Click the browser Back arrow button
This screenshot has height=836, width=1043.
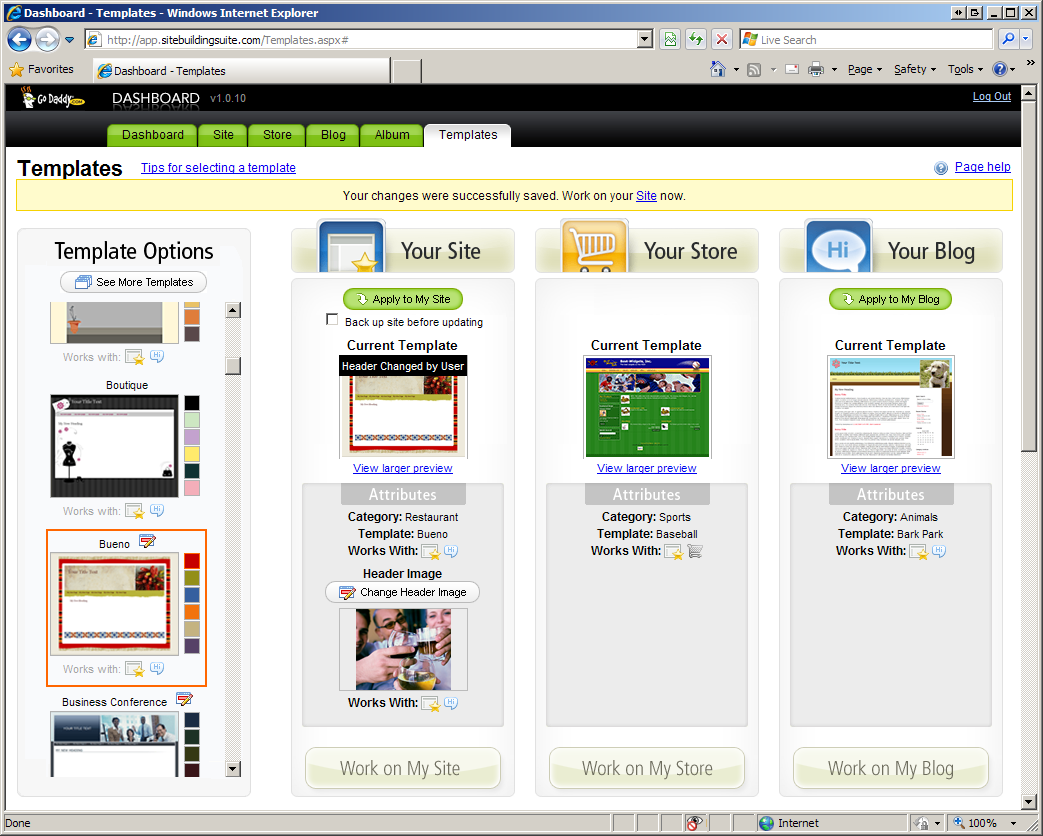point(19,40)
